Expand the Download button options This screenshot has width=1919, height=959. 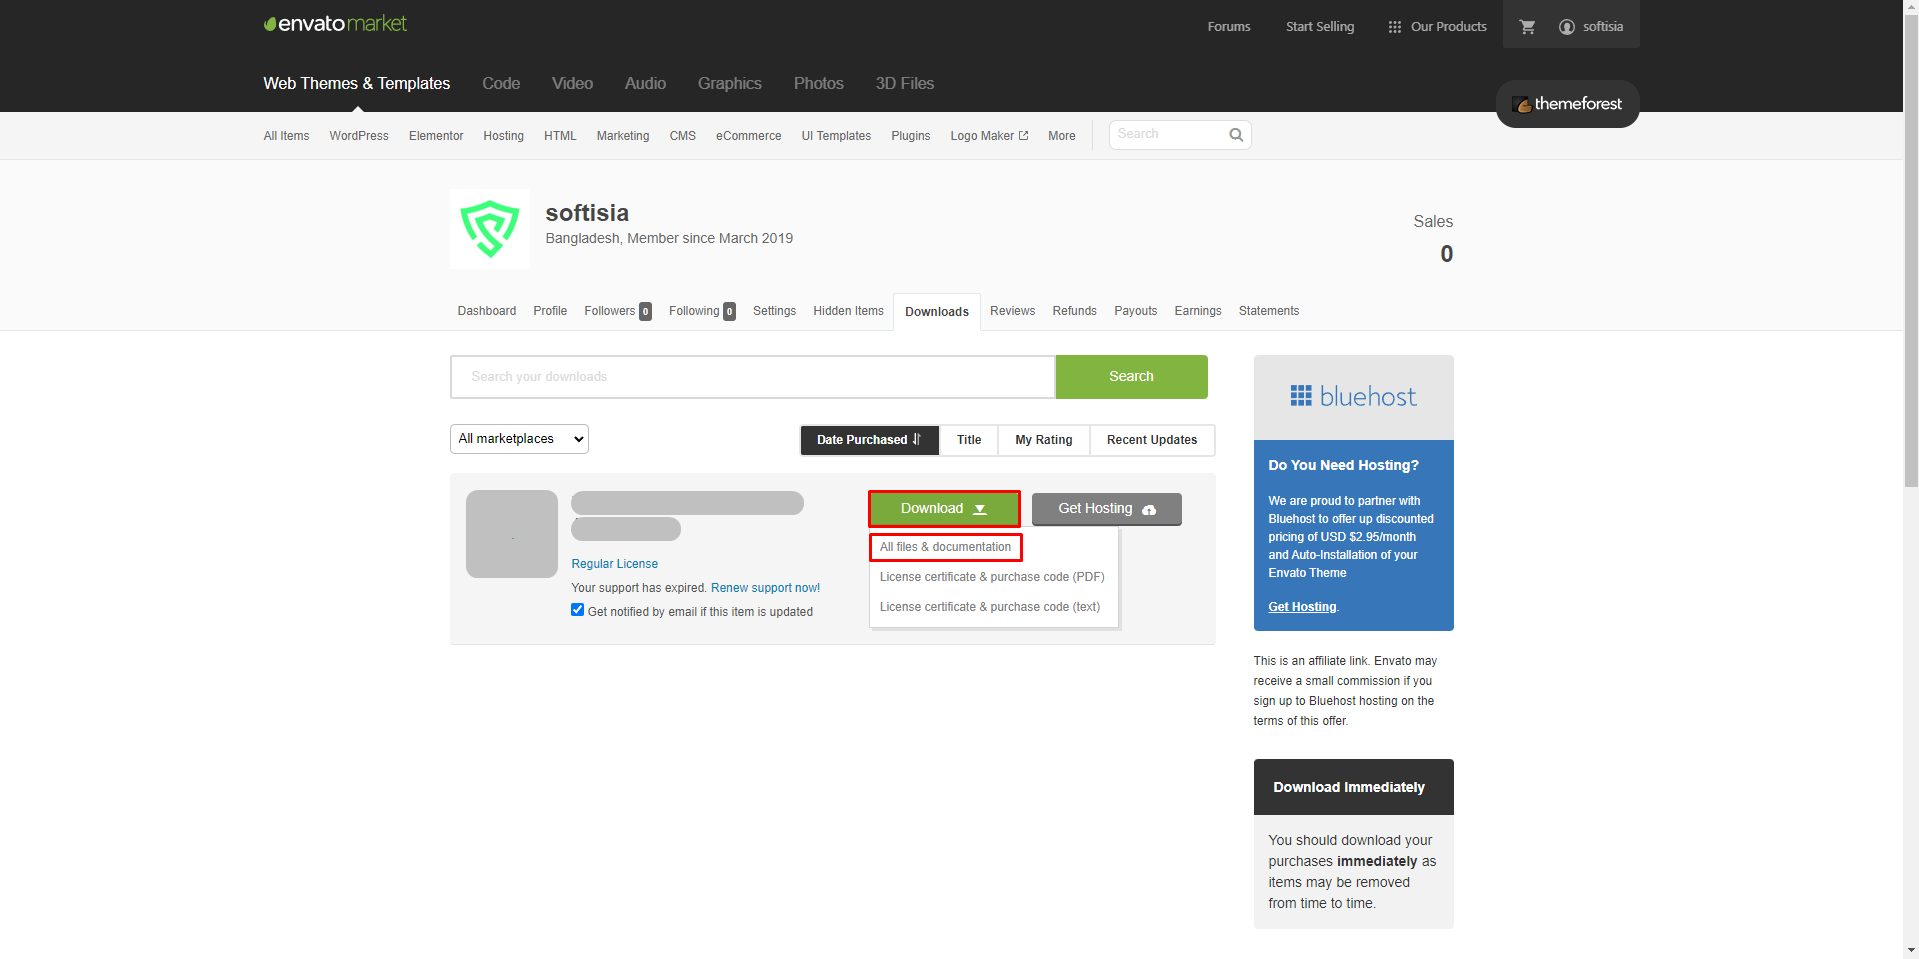(x=943, y=508)
